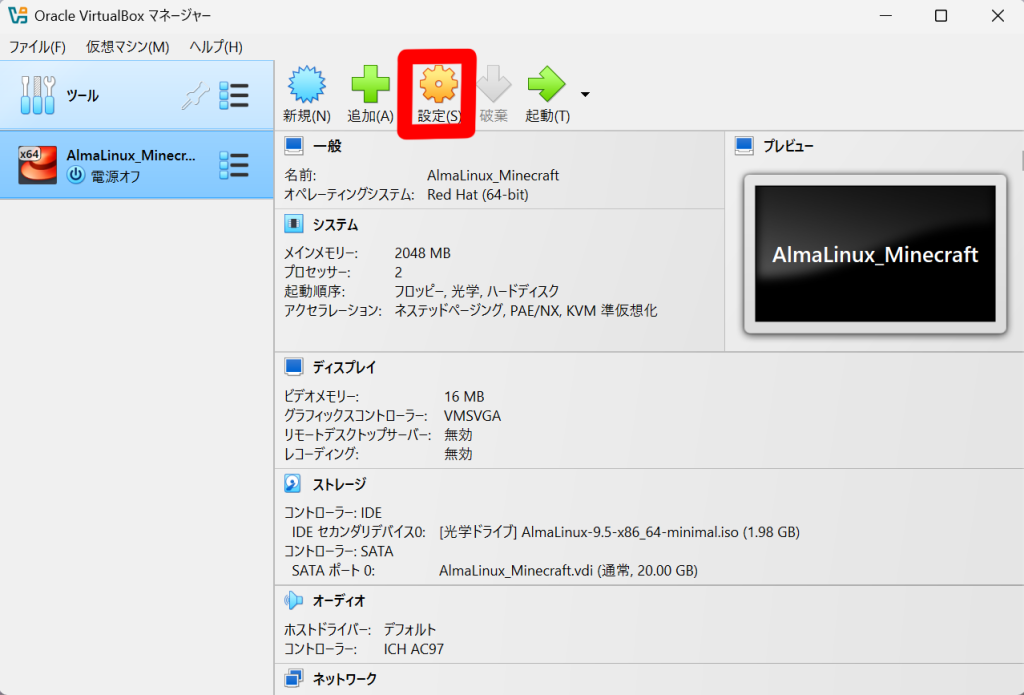Image resolution: width=1024 pixels, height=695 pixels.
Task: Click the power-off status icon beside 電源オフ
Action: pyautogui.click(x=76, y=175)
